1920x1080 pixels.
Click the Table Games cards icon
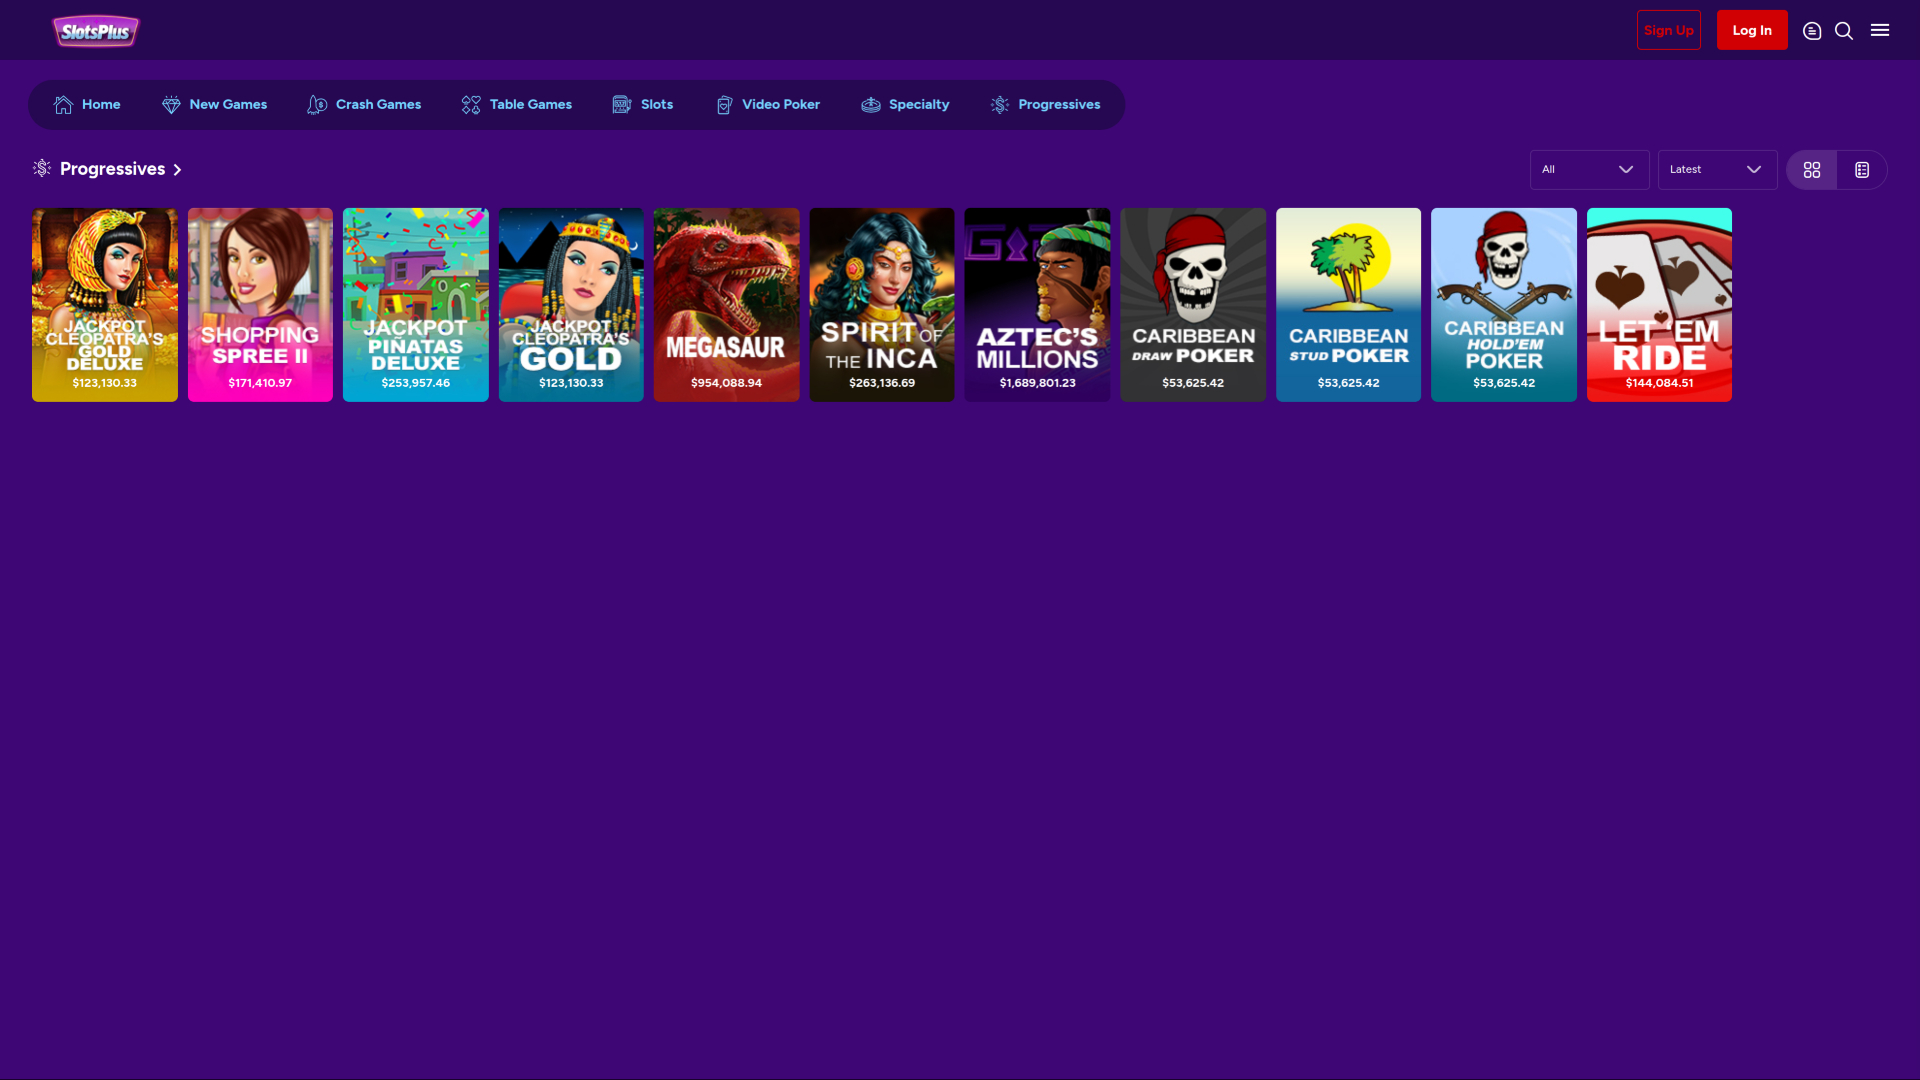pos(470,104)
